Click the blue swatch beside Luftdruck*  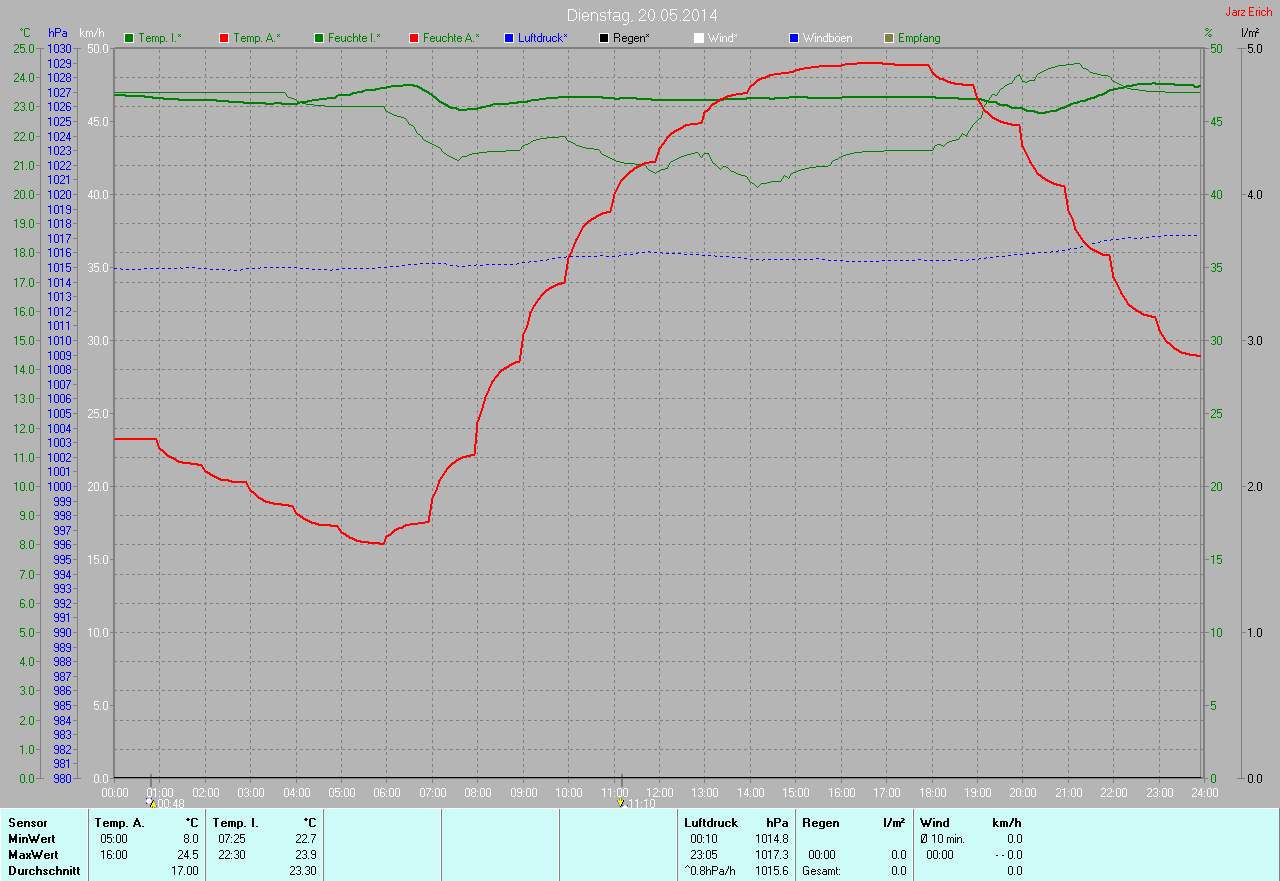tap(509, 38)
